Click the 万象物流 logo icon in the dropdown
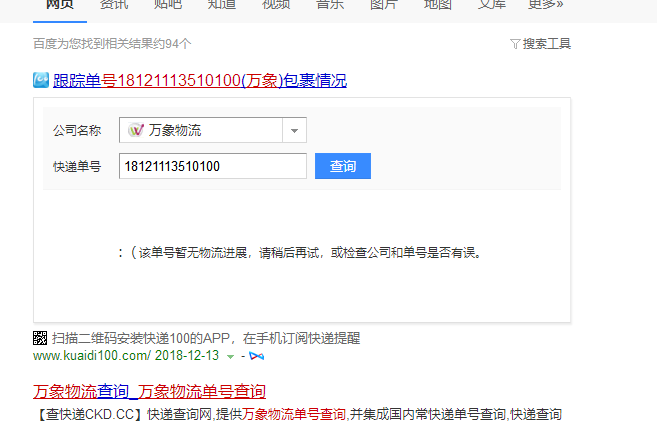This screenshot has width=657, height=426. click(x=136, y=130)
